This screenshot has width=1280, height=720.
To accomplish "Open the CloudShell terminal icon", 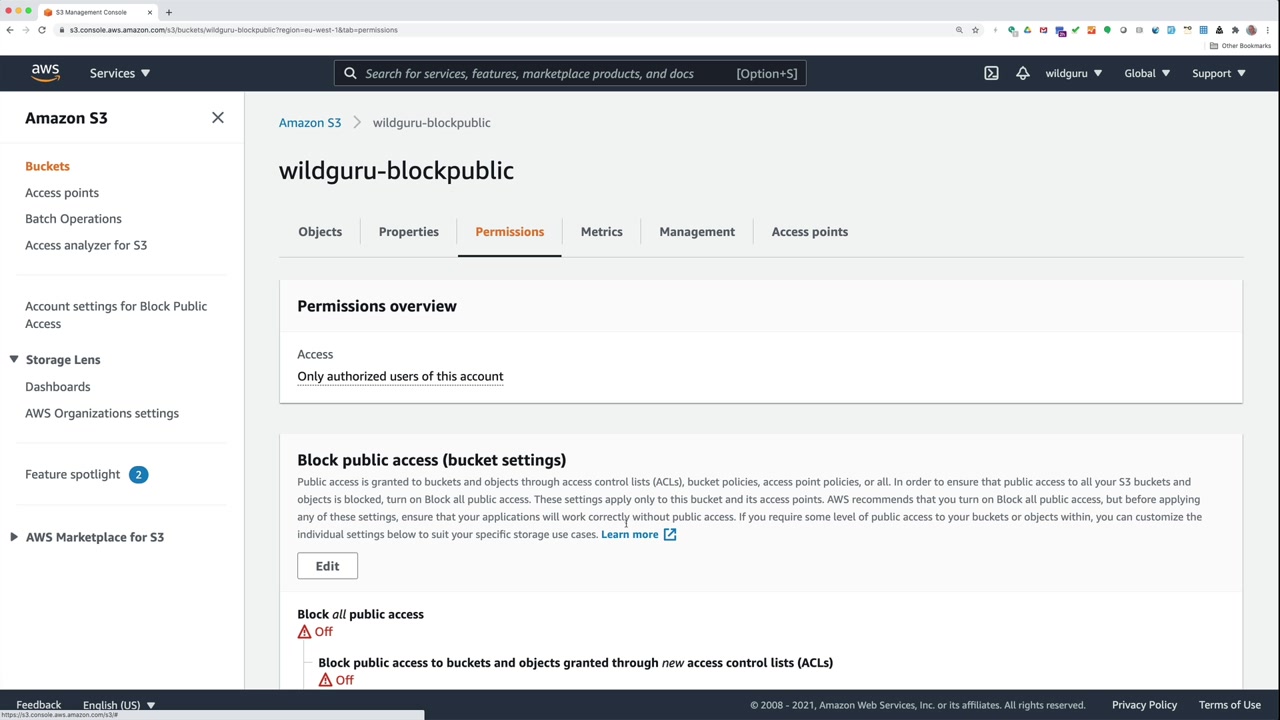I will tap(991, 73).
